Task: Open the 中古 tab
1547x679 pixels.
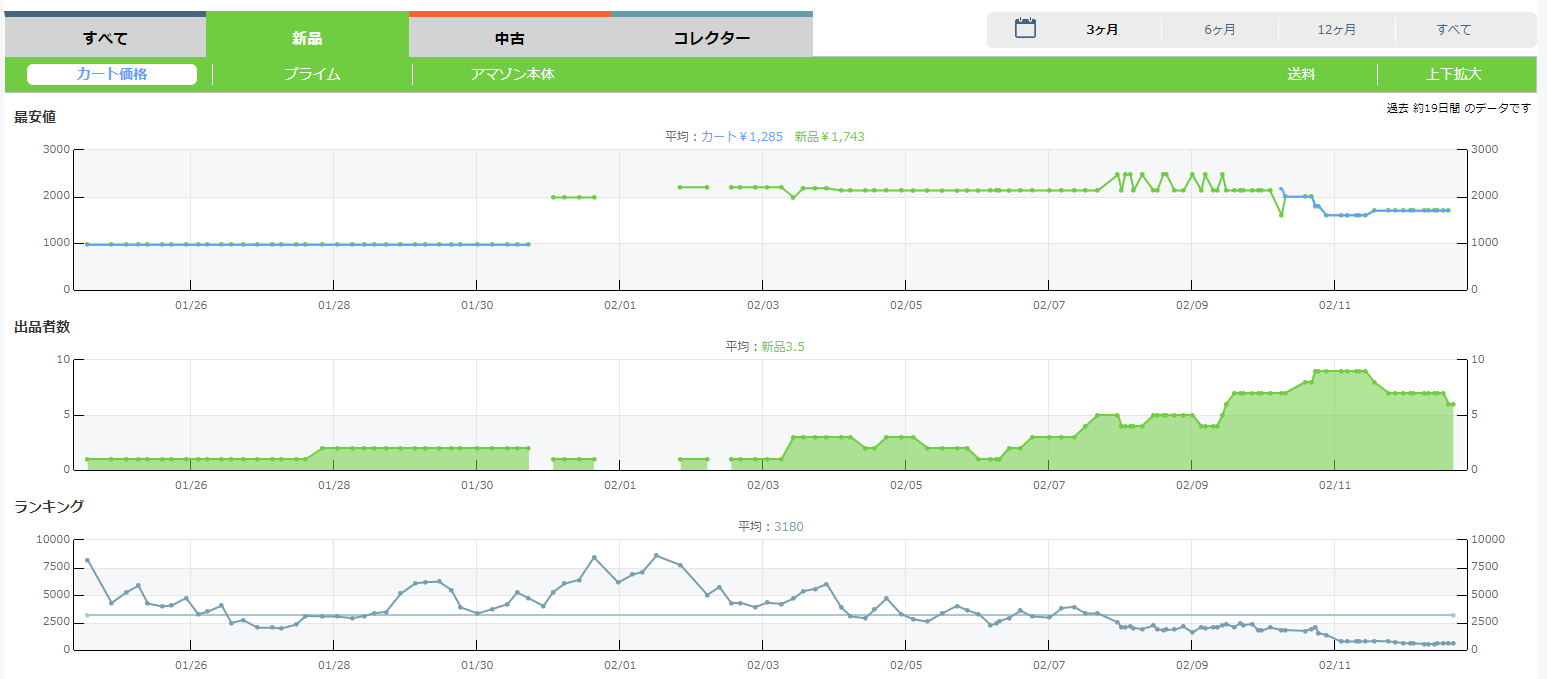Action: (x=510, y=39)
